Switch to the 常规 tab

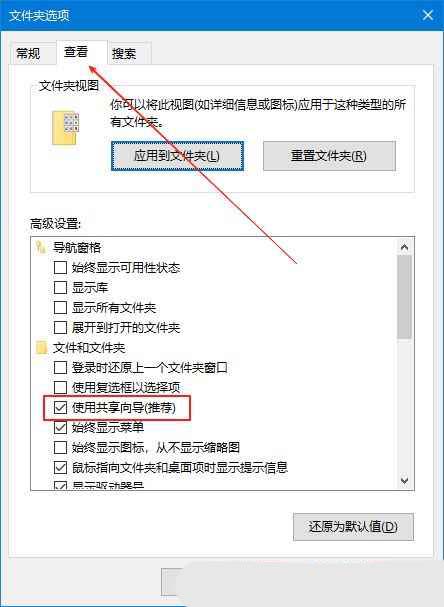pos(28,53)
